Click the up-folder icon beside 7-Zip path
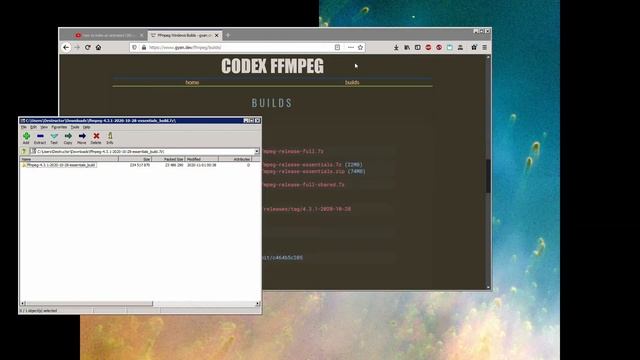 pos(24,151)
